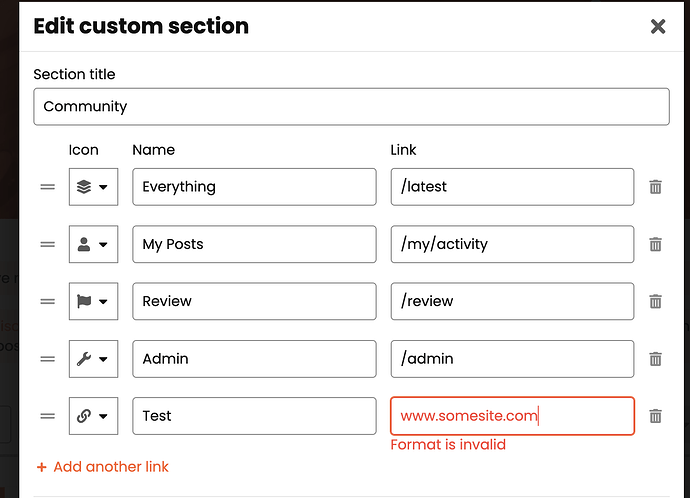Focus the www.somesite.com link field
This screenshot has height=498, width=690.
511,416
